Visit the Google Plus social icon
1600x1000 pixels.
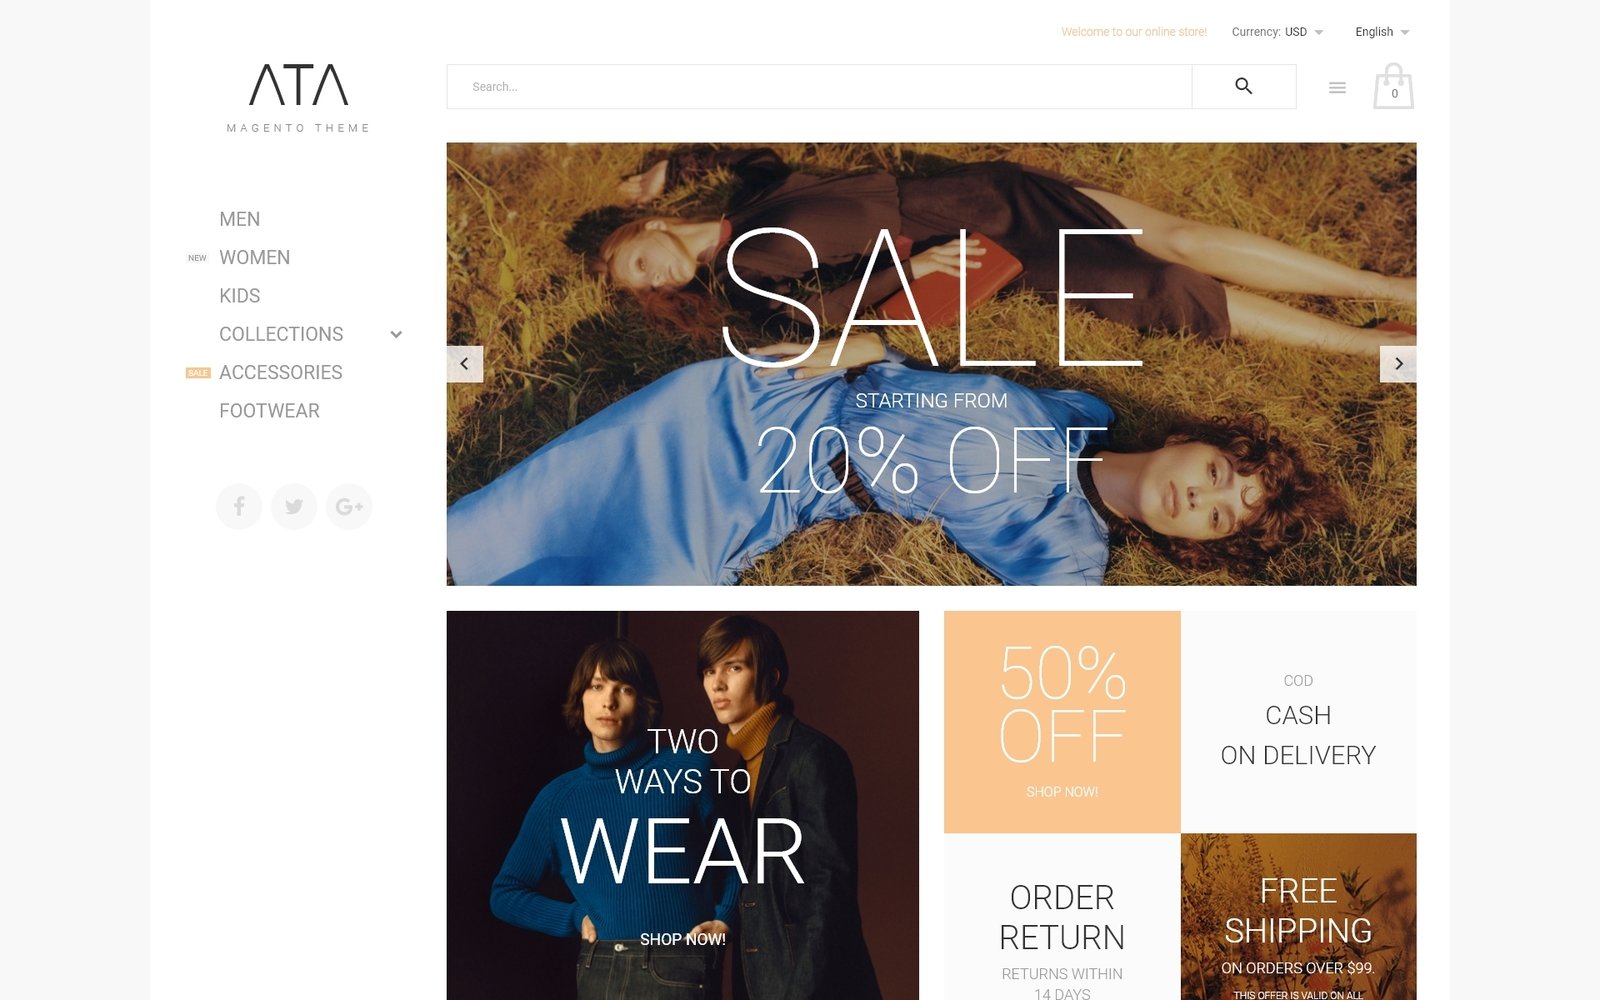coord(349,506)
